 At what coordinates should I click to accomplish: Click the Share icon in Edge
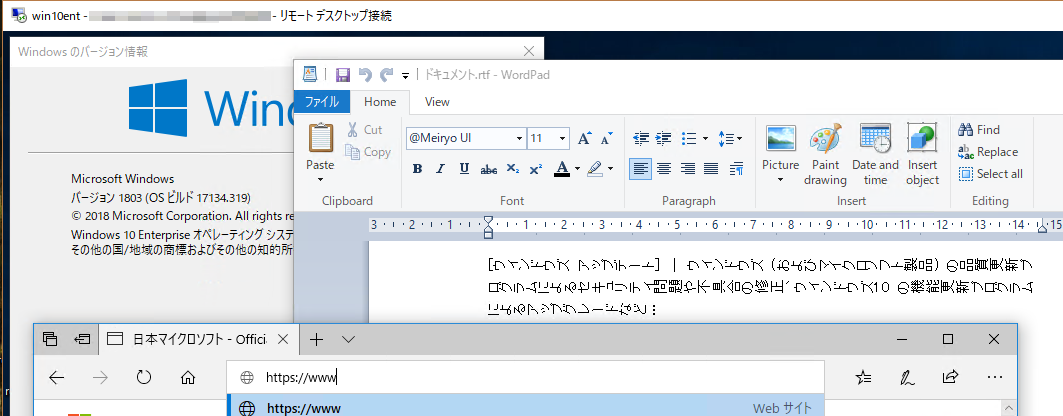[x=950, y=377]
